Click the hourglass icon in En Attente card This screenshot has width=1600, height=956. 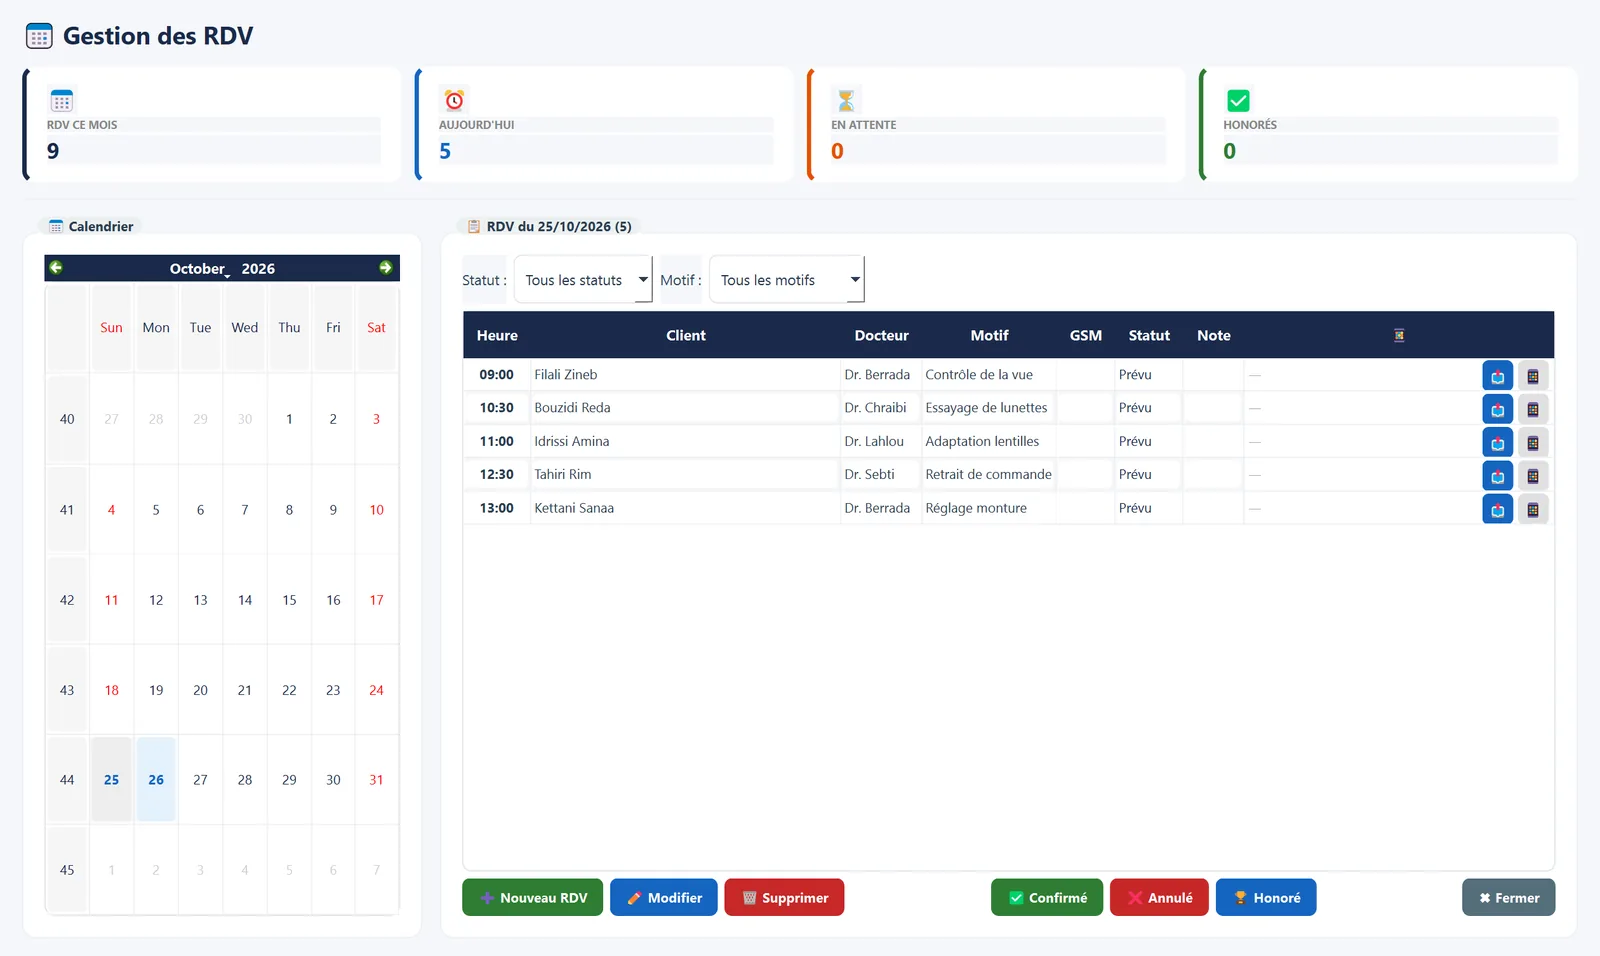click(846, 100)
